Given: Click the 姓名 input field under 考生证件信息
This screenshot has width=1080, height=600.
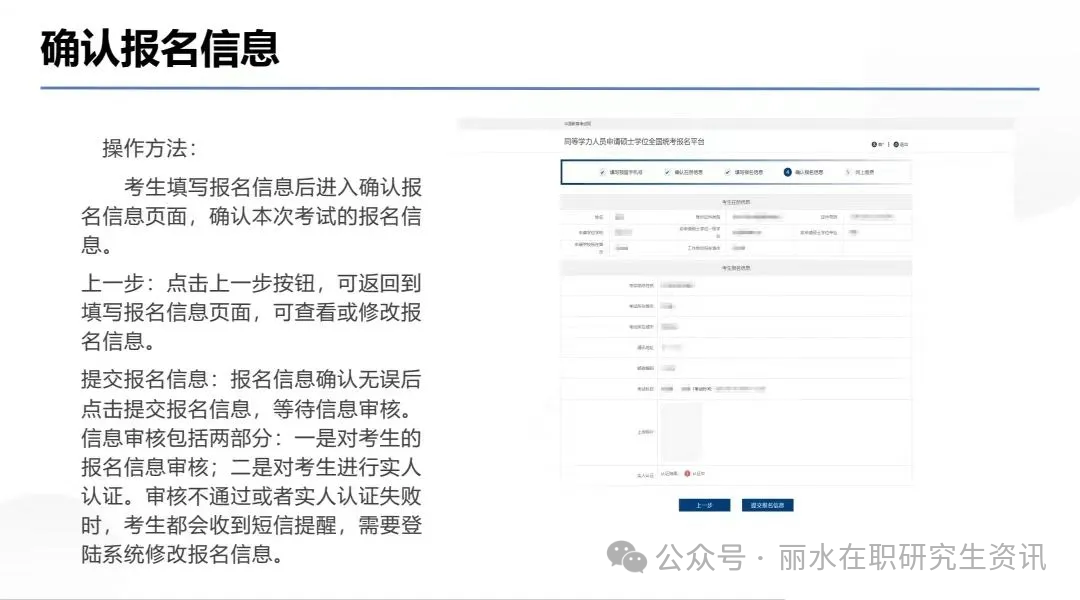Looking at the screenshot, I should tap(623, 216).
